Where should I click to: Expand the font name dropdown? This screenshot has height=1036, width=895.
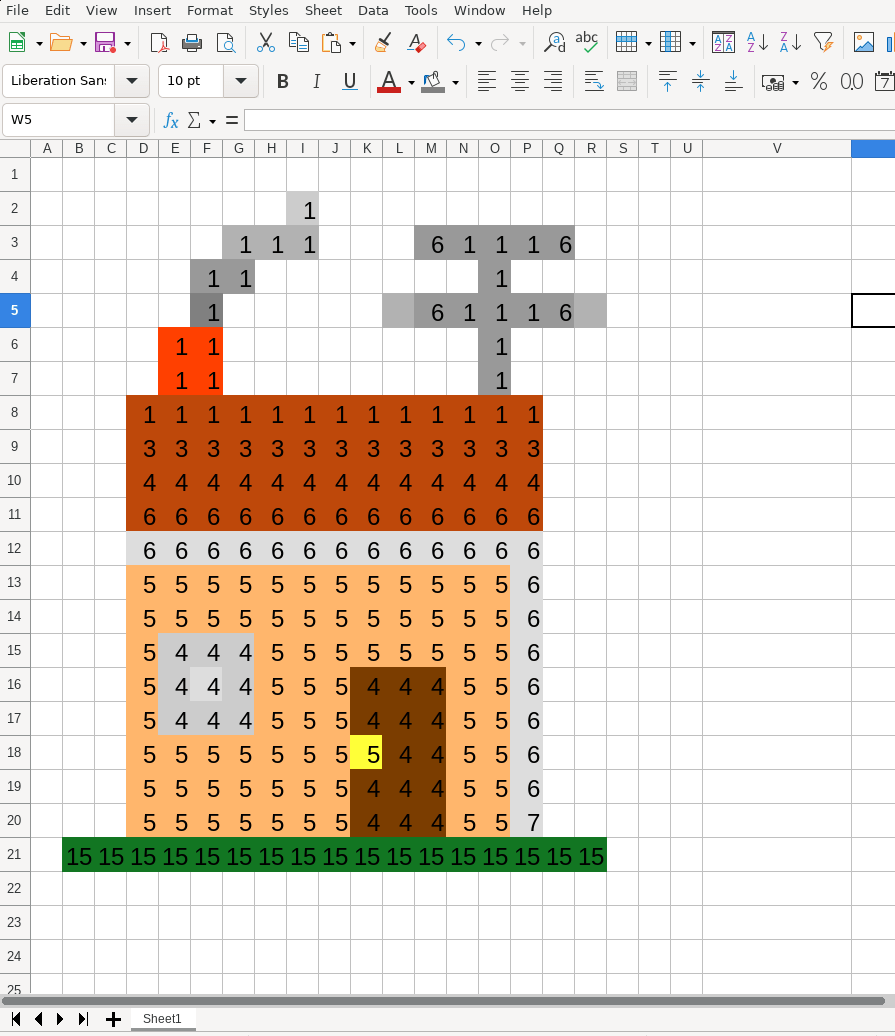(132, 81)
